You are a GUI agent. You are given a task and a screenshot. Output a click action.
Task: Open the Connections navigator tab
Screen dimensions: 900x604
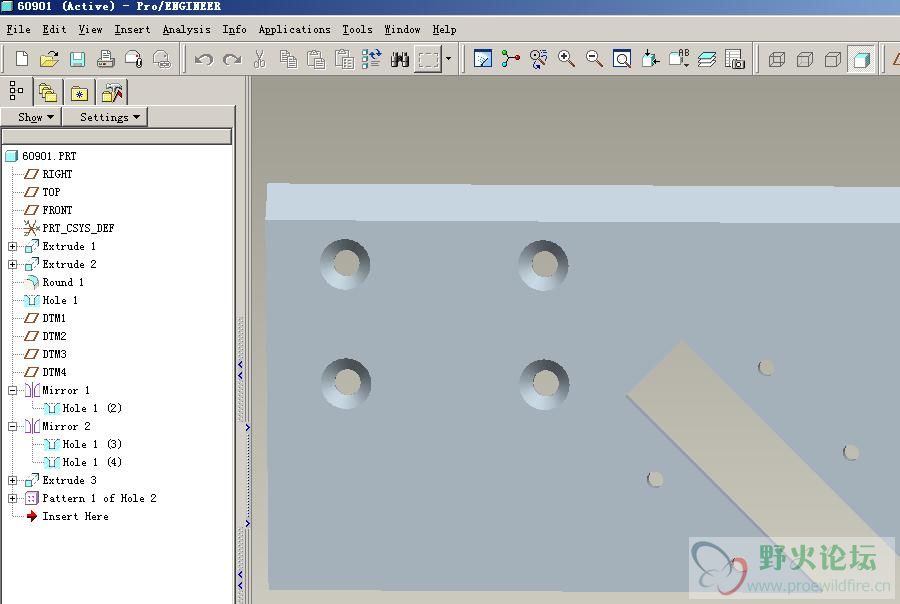pos(112,92)
